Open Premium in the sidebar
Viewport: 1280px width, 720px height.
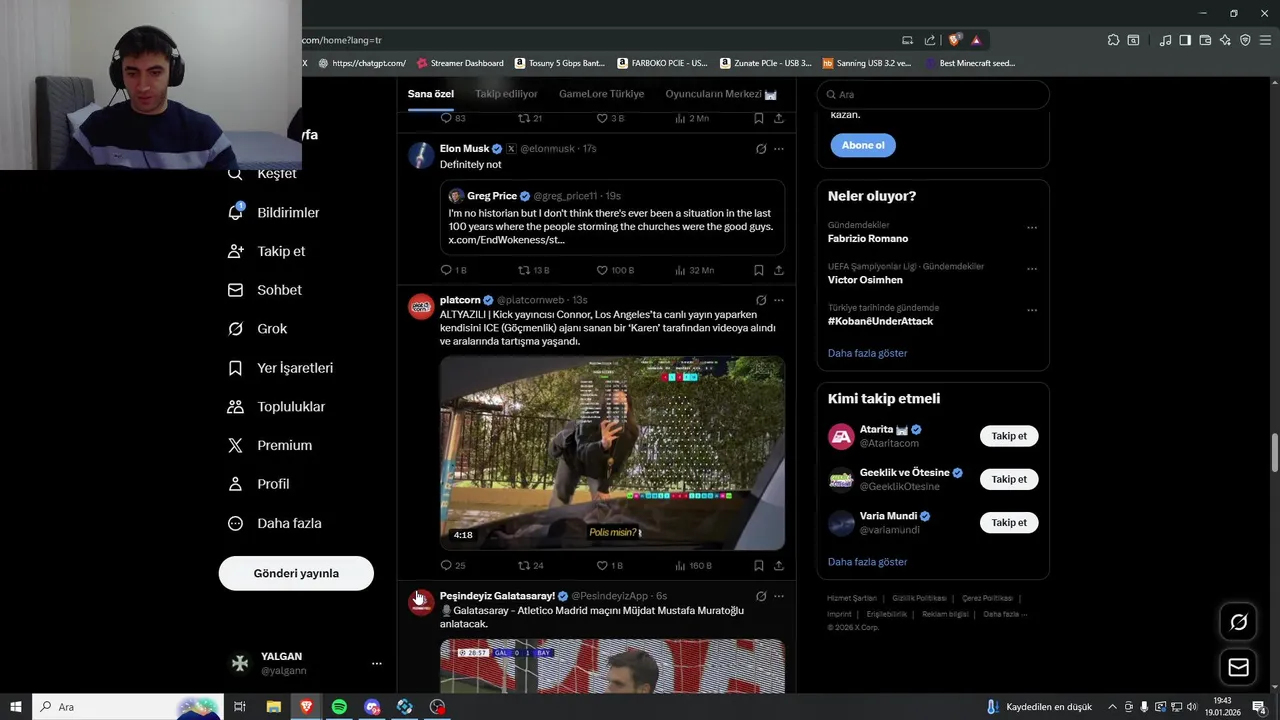[x=270, y=445]
